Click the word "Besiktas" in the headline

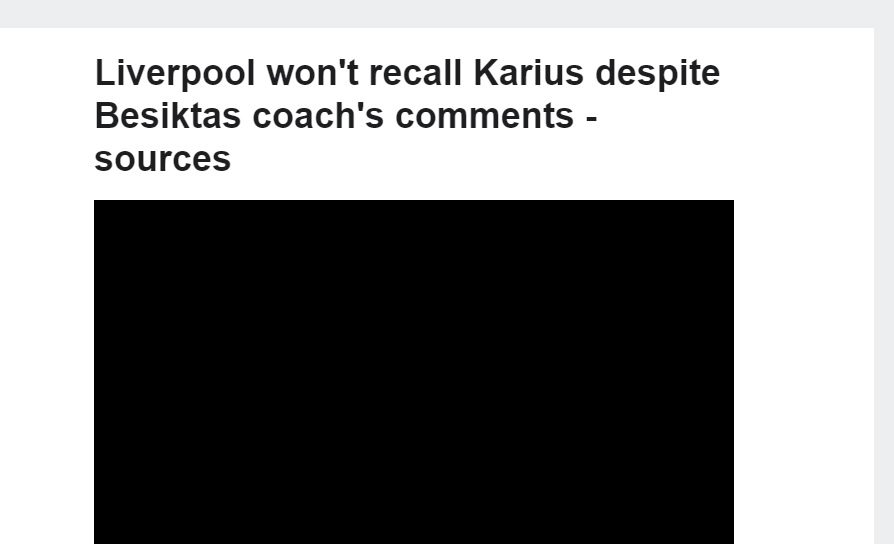[168, 116]
